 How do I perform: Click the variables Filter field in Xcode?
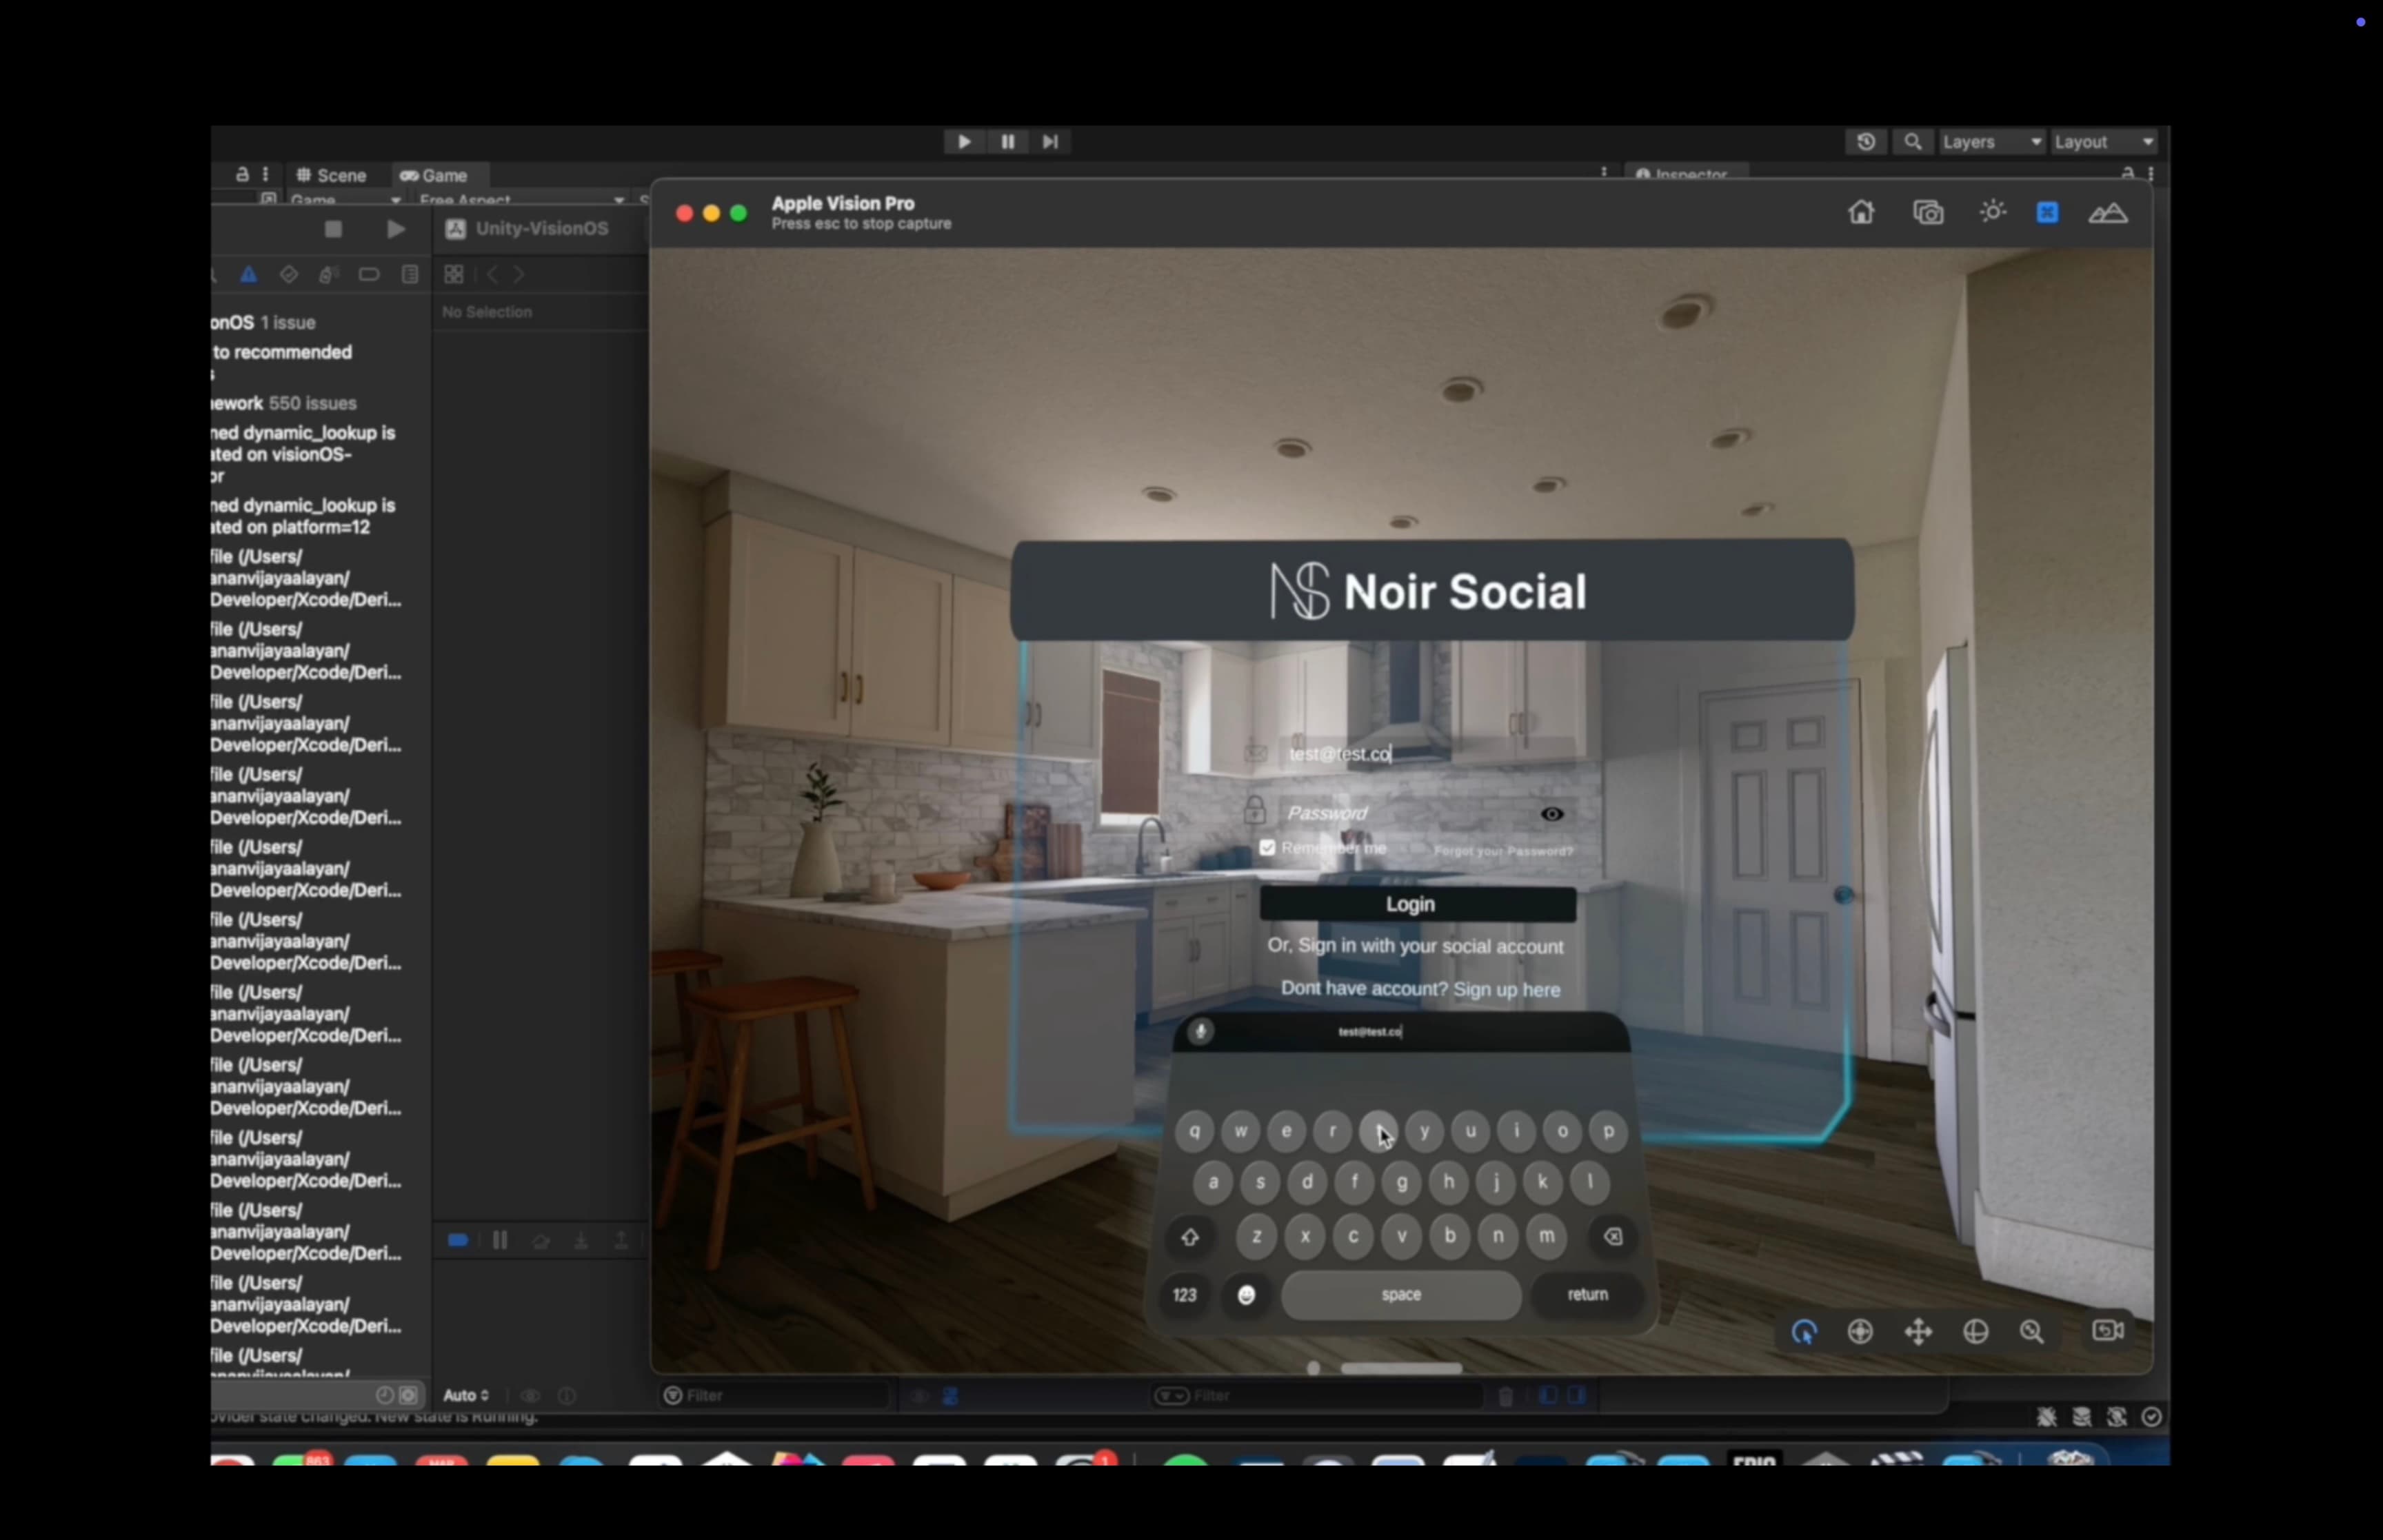pyautogui.click(x=773, y=1395)
